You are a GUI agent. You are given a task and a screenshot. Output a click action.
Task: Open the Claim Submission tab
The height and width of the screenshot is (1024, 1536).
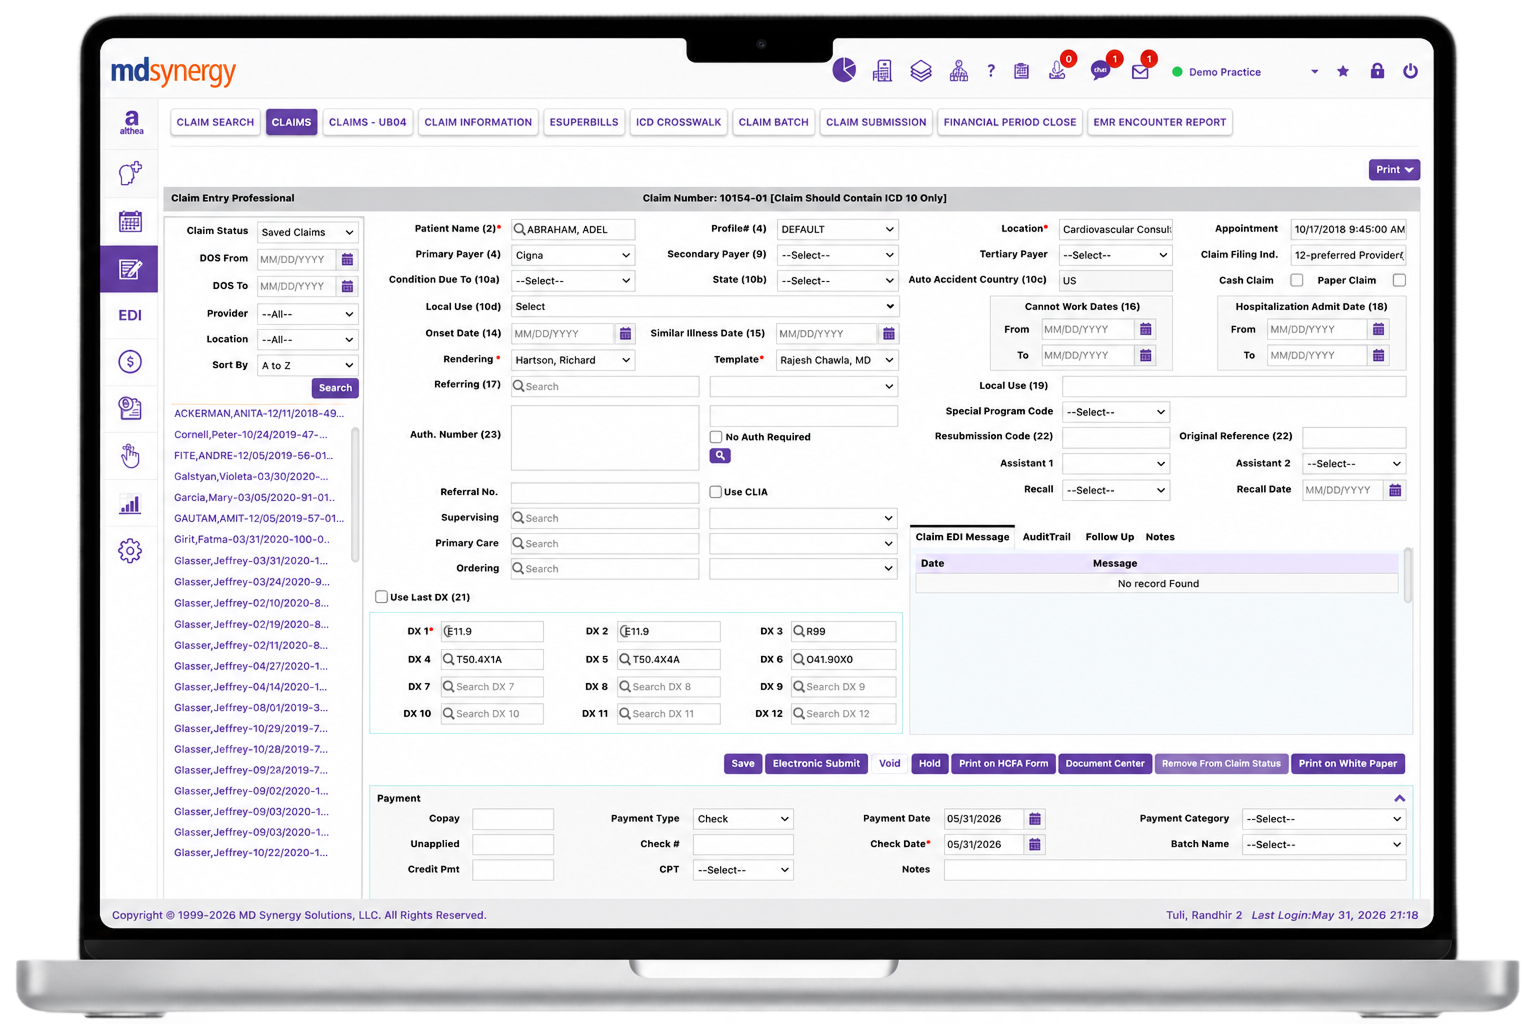tap(876, 122)
